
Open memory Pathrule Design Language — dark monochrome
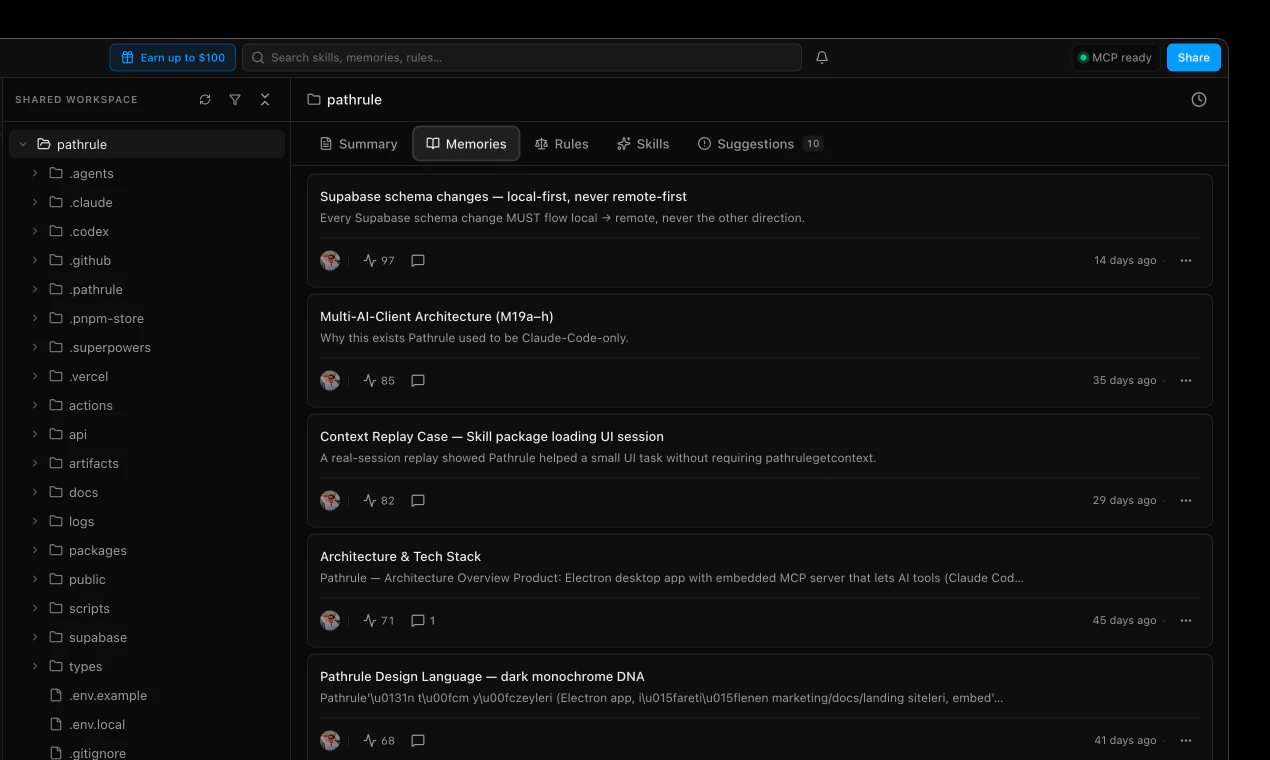pyautogui.click(x=482, y=677)
